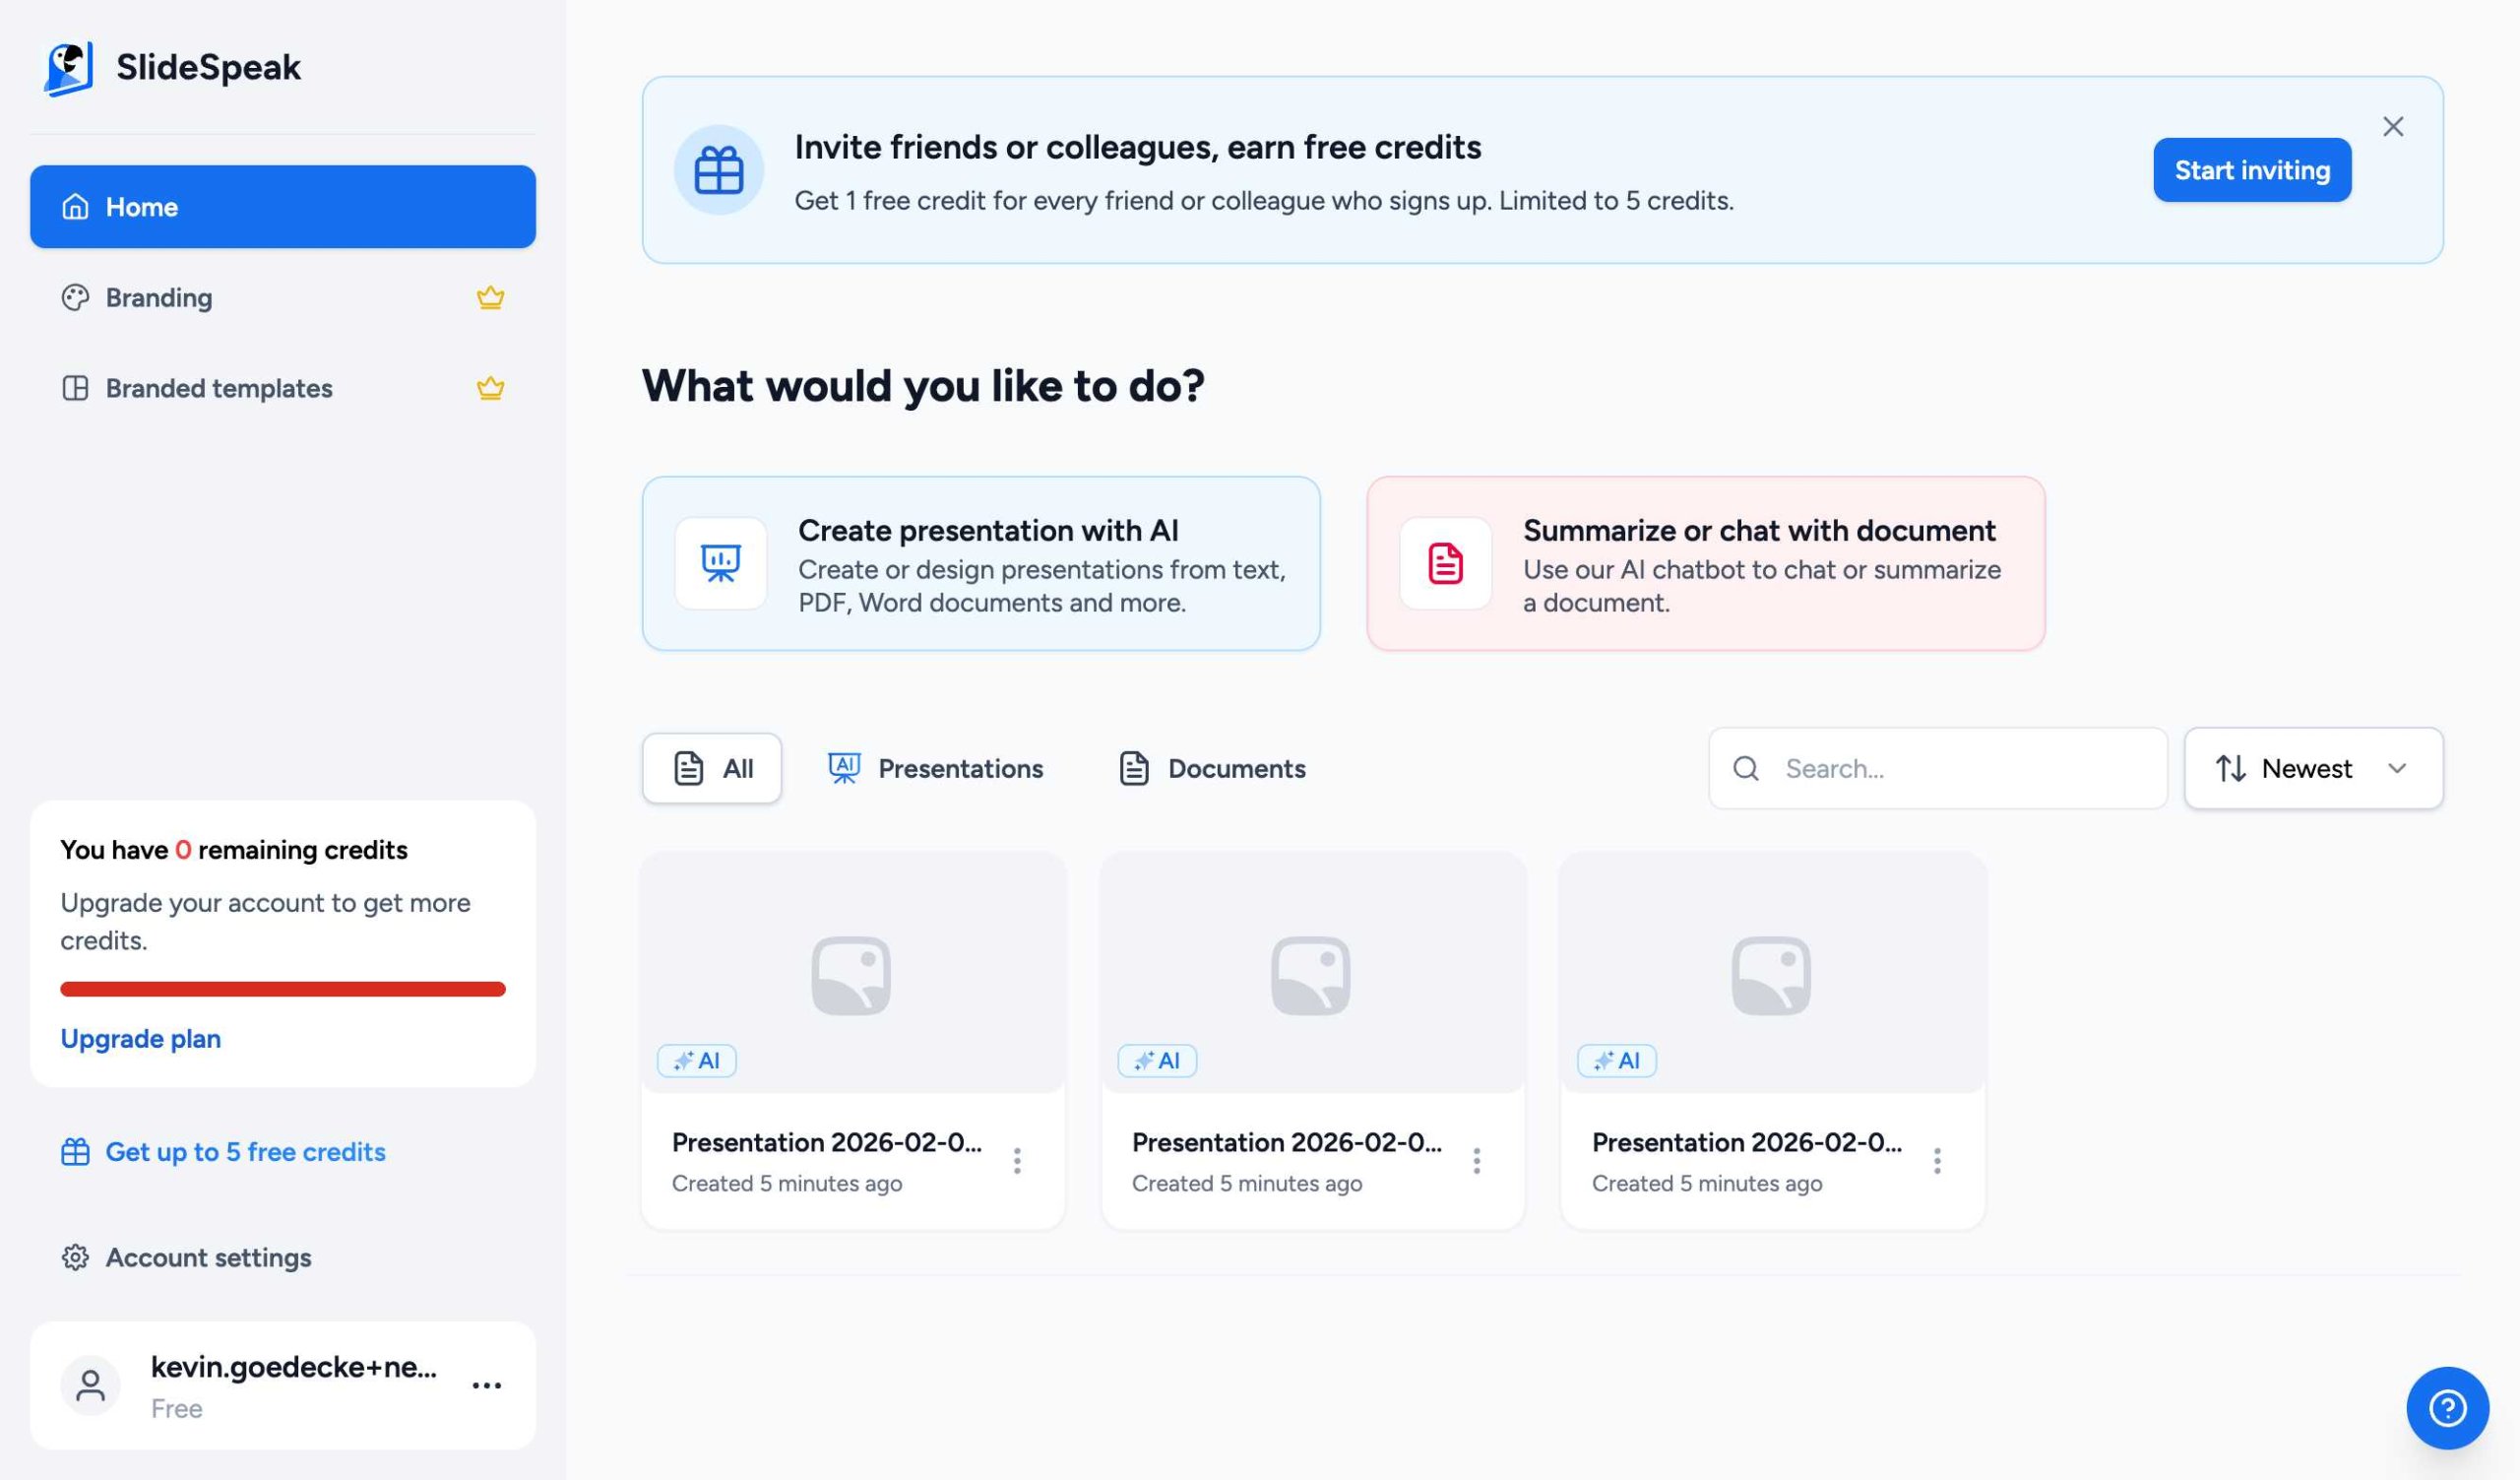This screenshot has height=1480, width=2520.
Task: Click the red credits usage bar
Action: tap(282, 989)
